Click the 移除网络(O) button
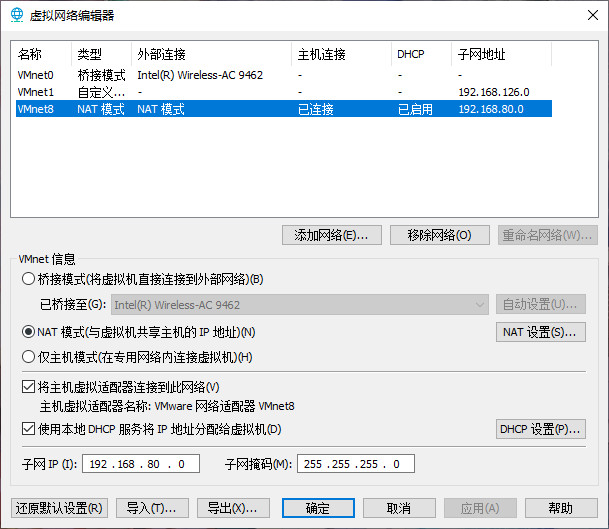This screenshot has height=529, width=609. click(x=440, y=235)
